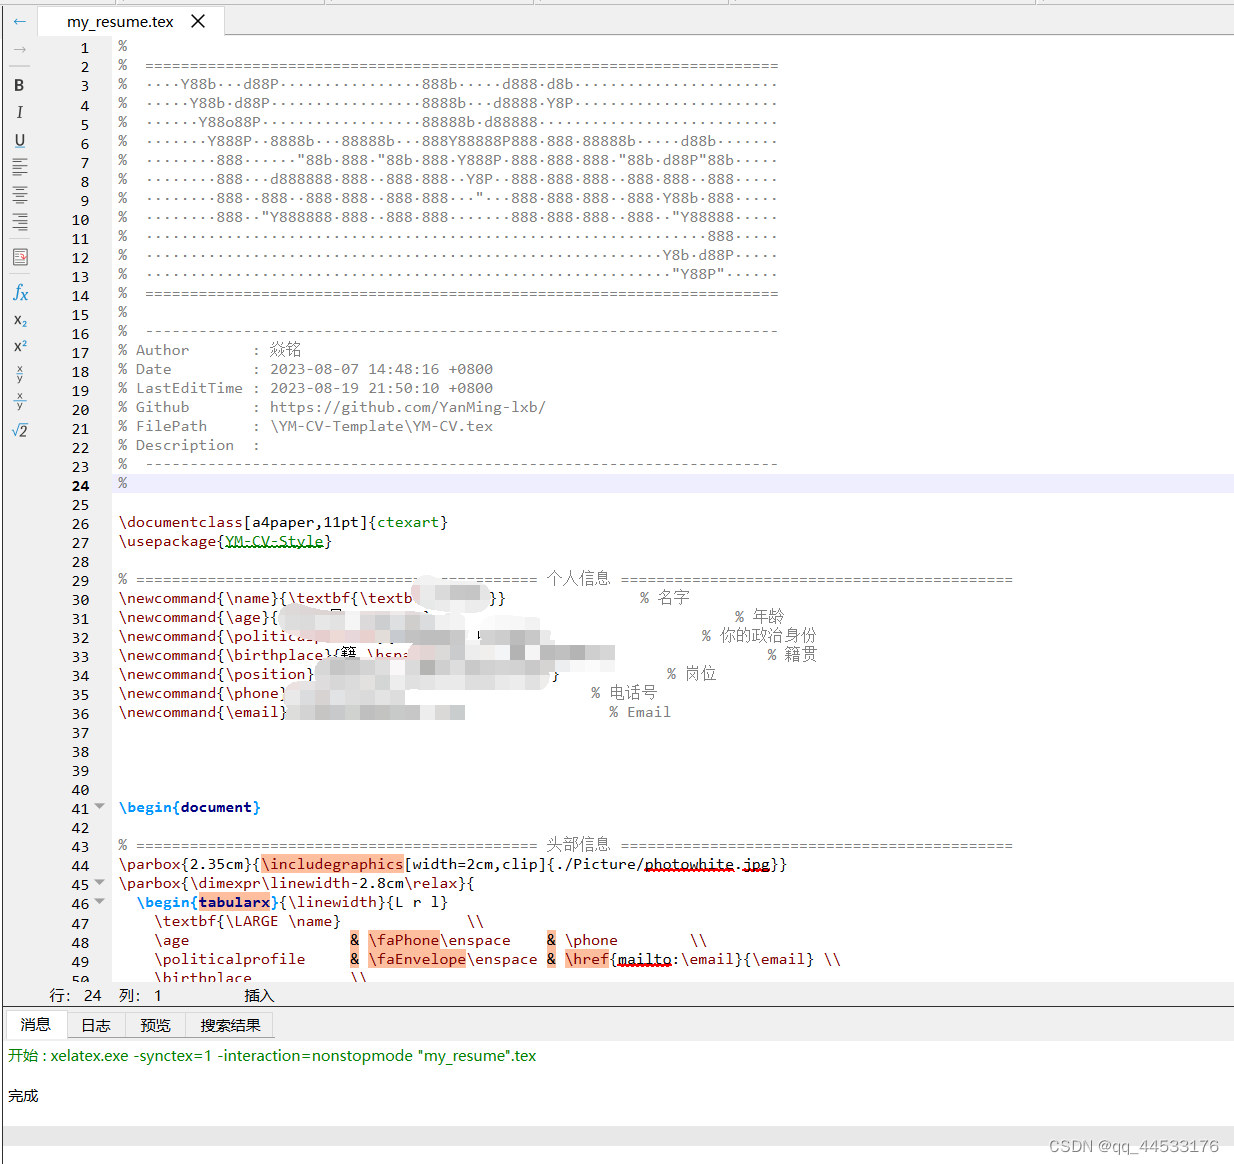Toggle insert mode in the status bar
Screen dimensions: 1234x1164
click(259, 995)
